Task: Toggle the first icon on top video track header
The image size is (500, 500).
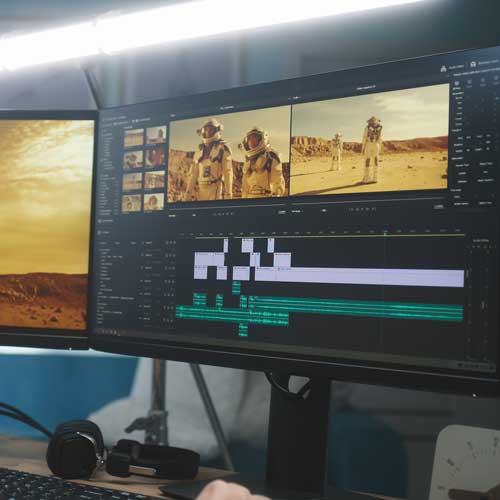Action: click(x=168, y=243)
